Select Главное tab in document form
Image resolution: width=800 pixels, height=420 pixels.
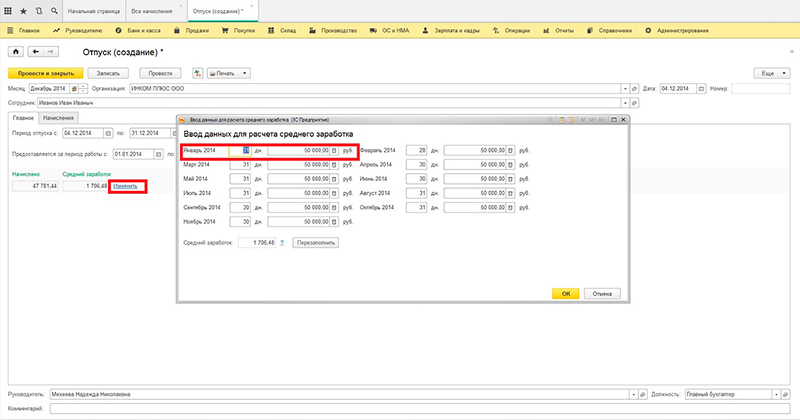pos(23,118)
